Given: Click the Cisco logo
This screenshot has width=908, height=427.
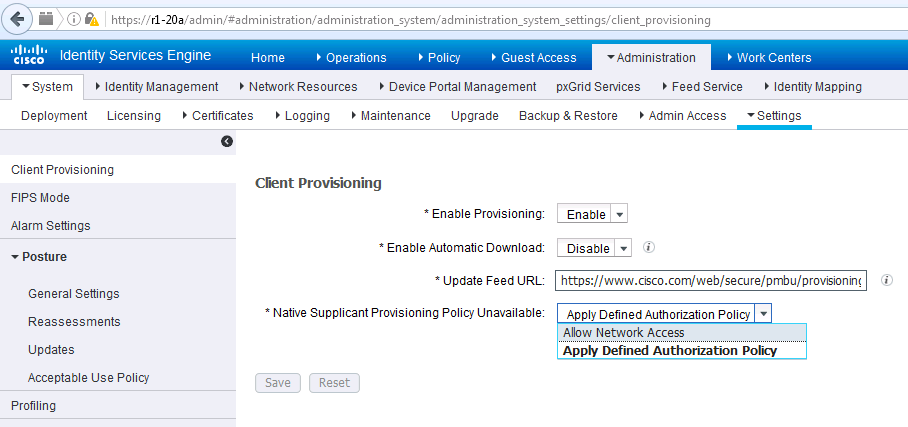Looking at the screenshot, I should pyautogui.click(x=29, y=56).
